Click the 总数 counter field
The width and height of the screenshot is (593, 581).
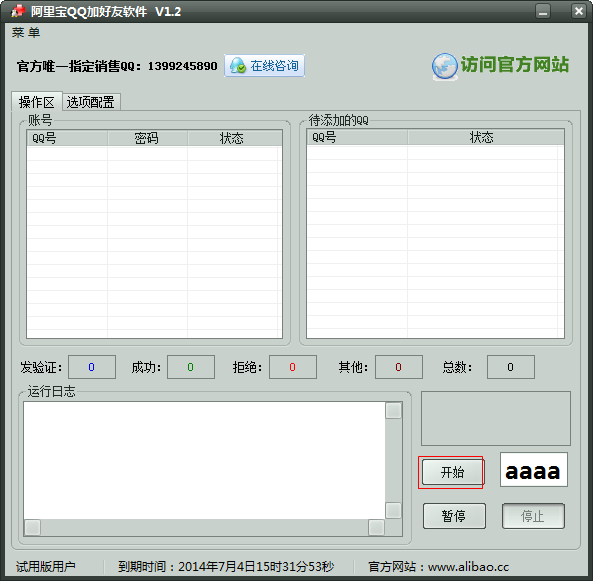point(511,367)
